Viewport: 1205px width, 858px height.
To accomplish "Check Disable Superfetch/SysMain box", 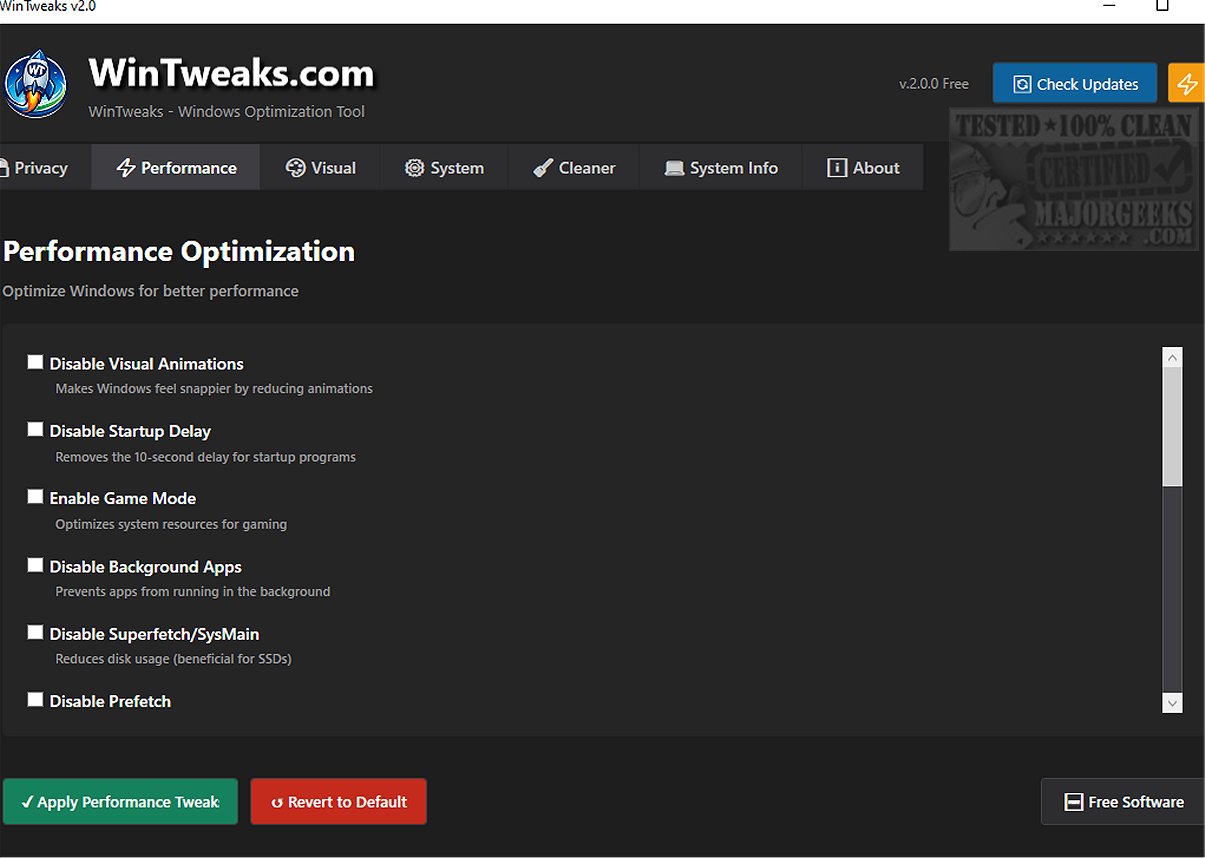I will coord(36,632).
